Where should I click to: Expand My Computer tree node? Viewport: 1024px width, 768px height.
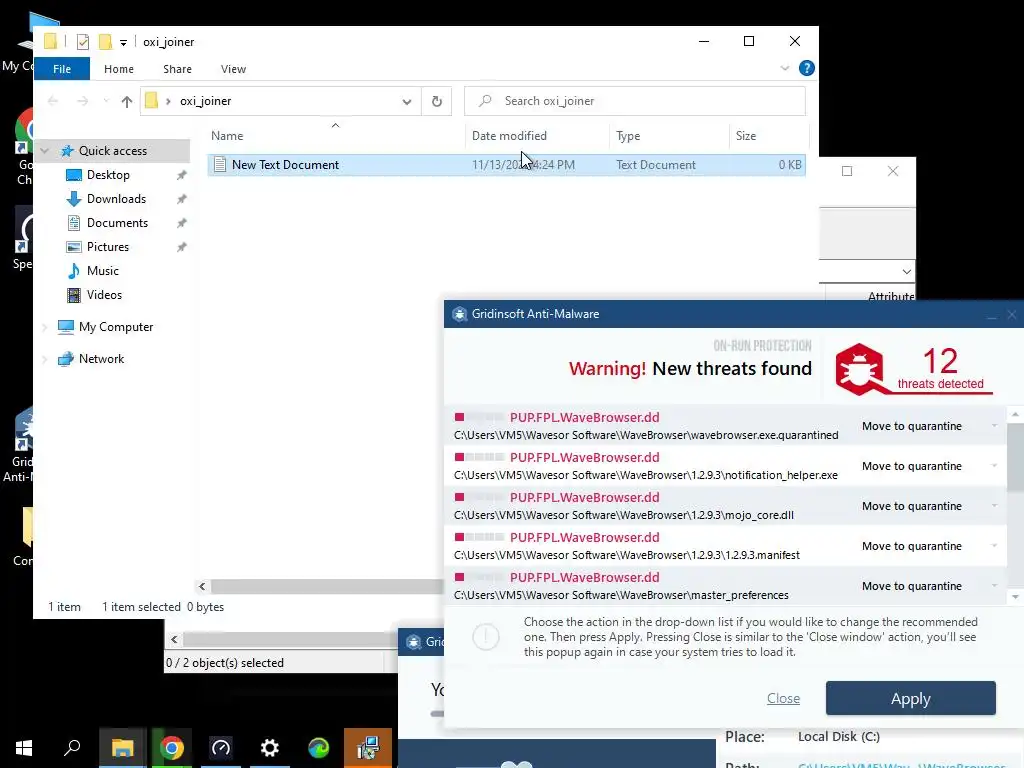(x=44, y=327)
